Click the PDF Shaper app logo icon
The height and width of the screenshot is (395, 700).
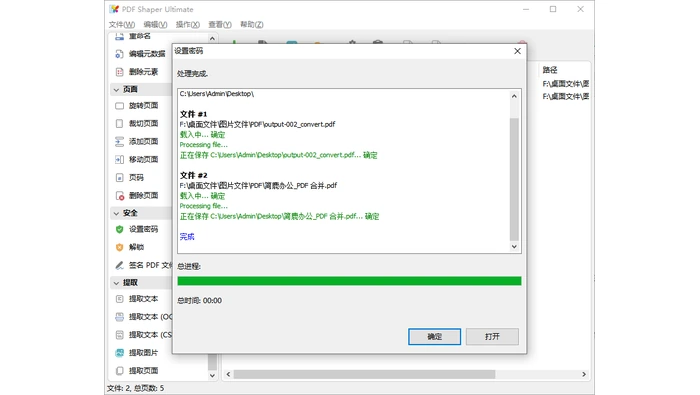[x=114, y=9]
